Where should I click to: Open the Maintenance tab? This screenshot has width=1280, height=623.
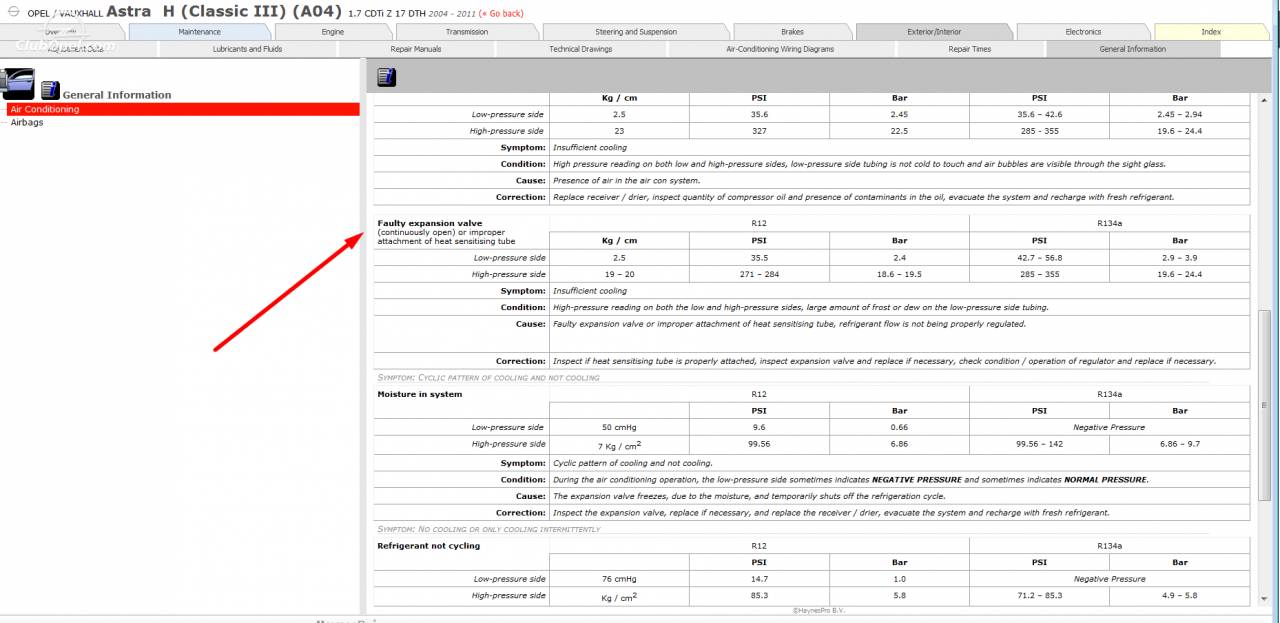coord(200,32)
